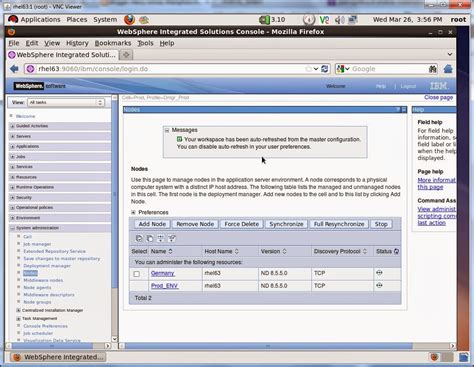Click the bookmark star in the URL bar
Image resolution: width=474 pixels, height=367 pixels.
(308, 69)
